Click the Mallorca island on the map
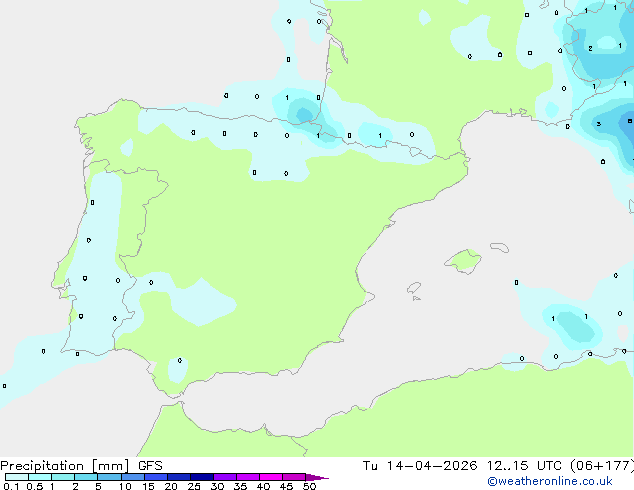This screenshot has height=490, width=634. (x=463, y=262)
